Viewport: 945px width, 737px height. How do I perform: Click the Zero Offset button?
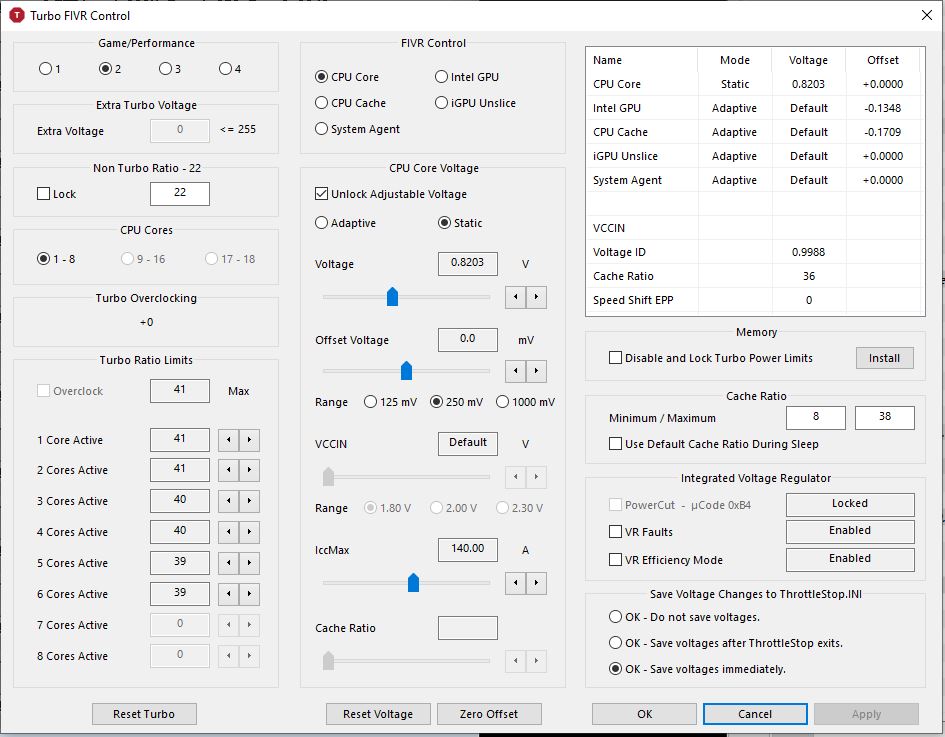[x=489, y=714]
